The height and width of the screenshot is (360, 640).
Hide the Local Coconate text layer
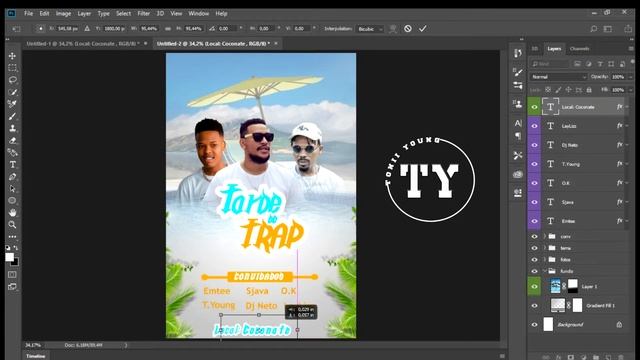[534, 107]
